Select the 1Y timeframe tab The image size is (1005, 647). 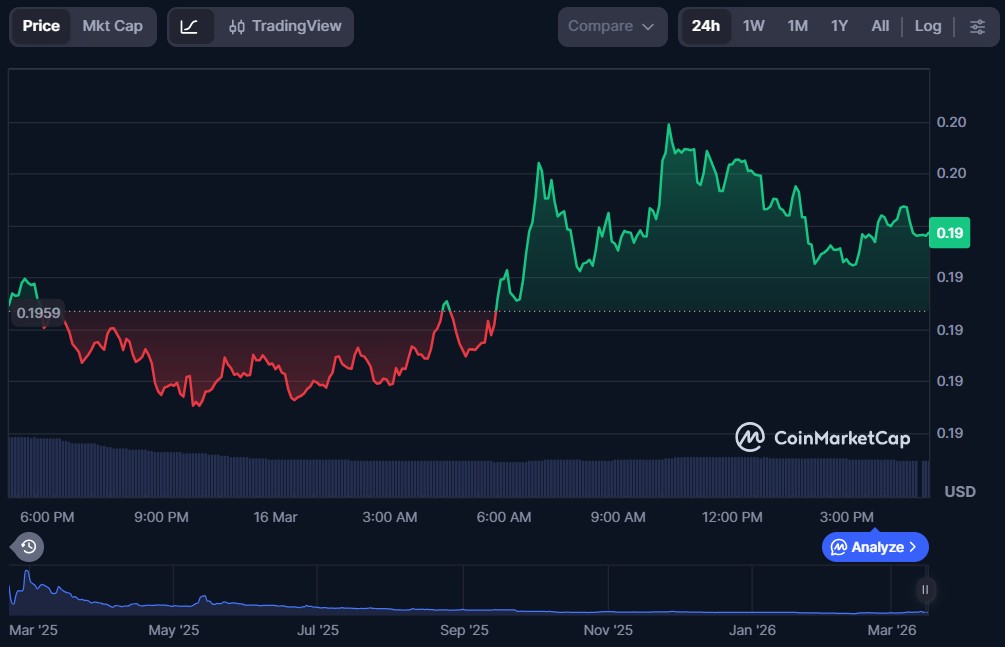tap(838, 26)
